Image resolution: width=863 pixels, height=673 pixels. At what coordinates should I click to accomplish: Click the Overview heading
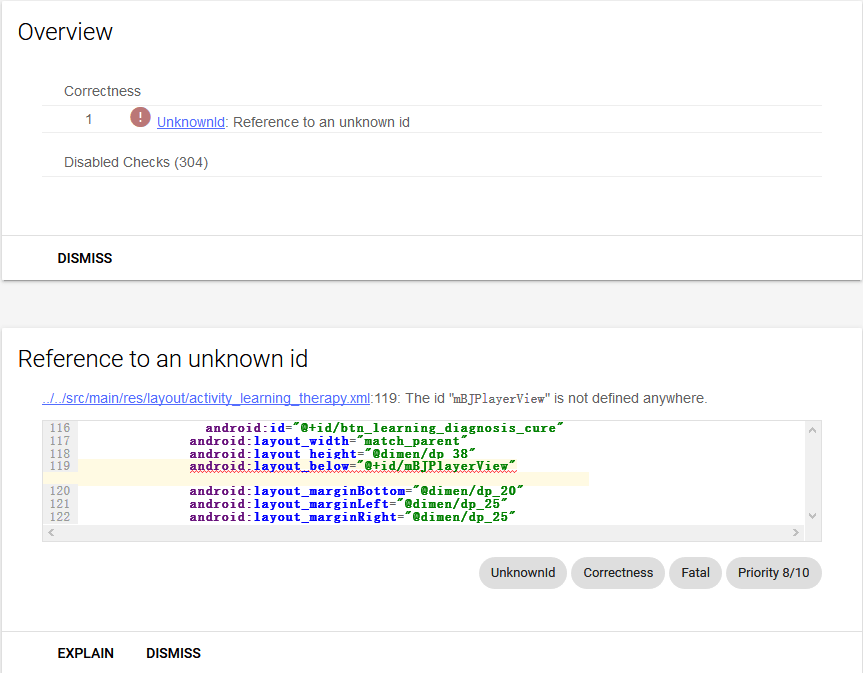tap(65, 32)
